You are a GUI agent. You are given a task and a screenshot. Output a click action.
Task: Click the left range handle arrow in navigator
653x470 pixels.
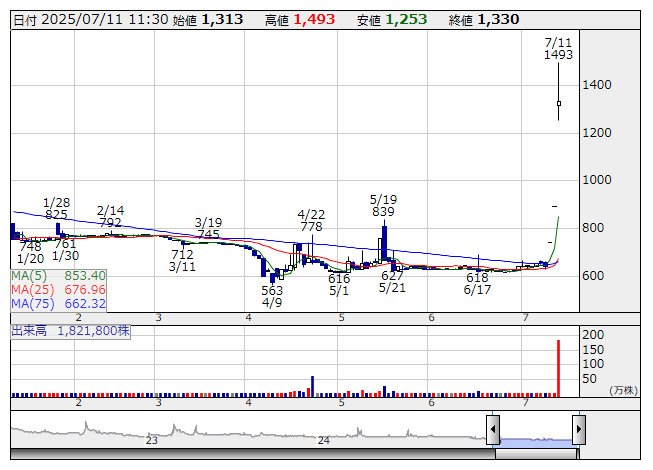tap(493, 429)
